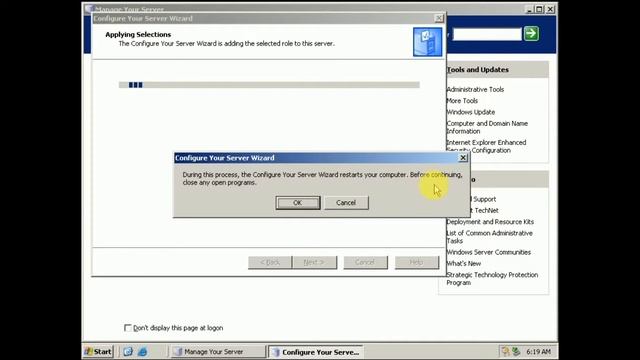Open What's New link
This screenshot has width=640, height=360.
[x=464, y=264]
